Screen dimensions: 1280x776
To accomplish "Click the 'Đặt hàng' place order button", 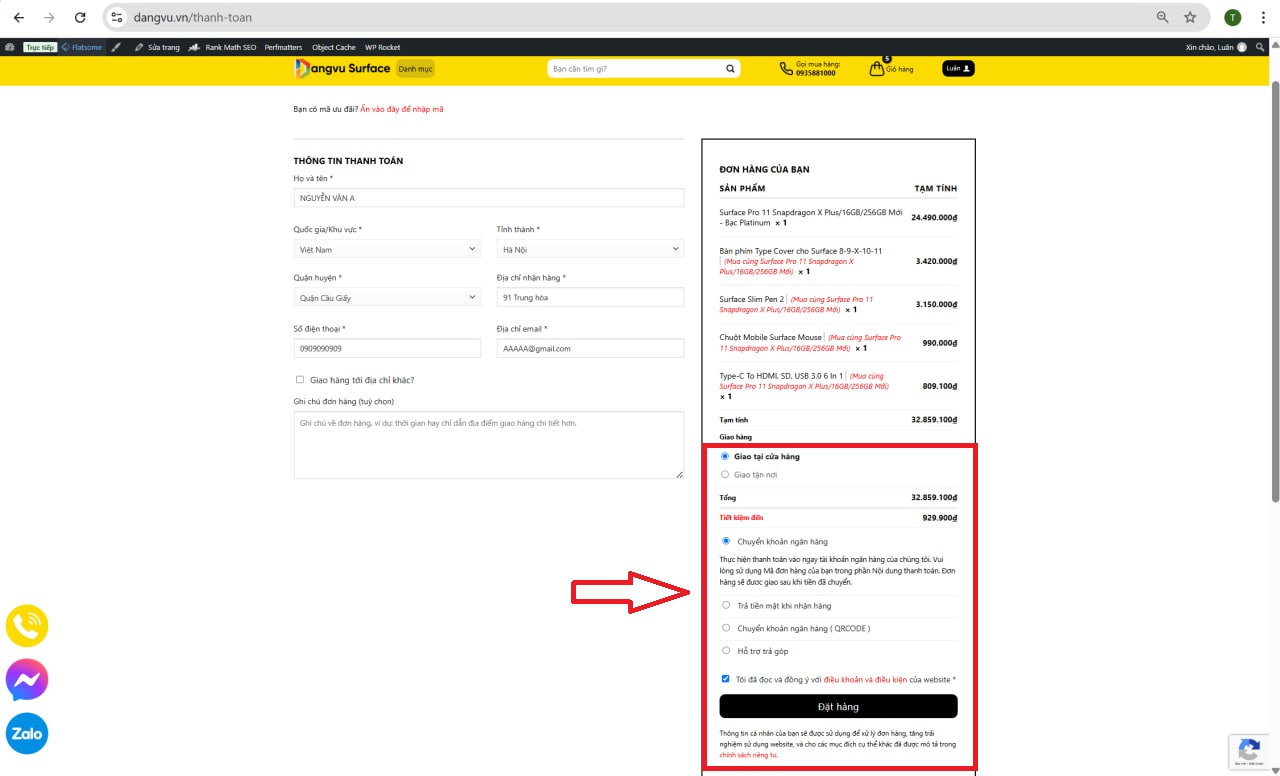I will click(x=838, y=706).
